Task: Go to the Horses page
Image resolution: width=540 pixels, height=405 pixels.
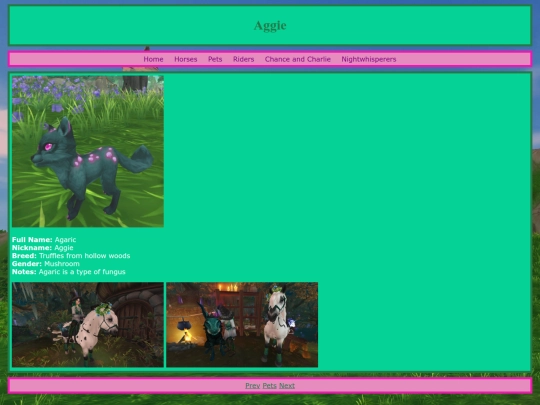Action: coord(186,59)
